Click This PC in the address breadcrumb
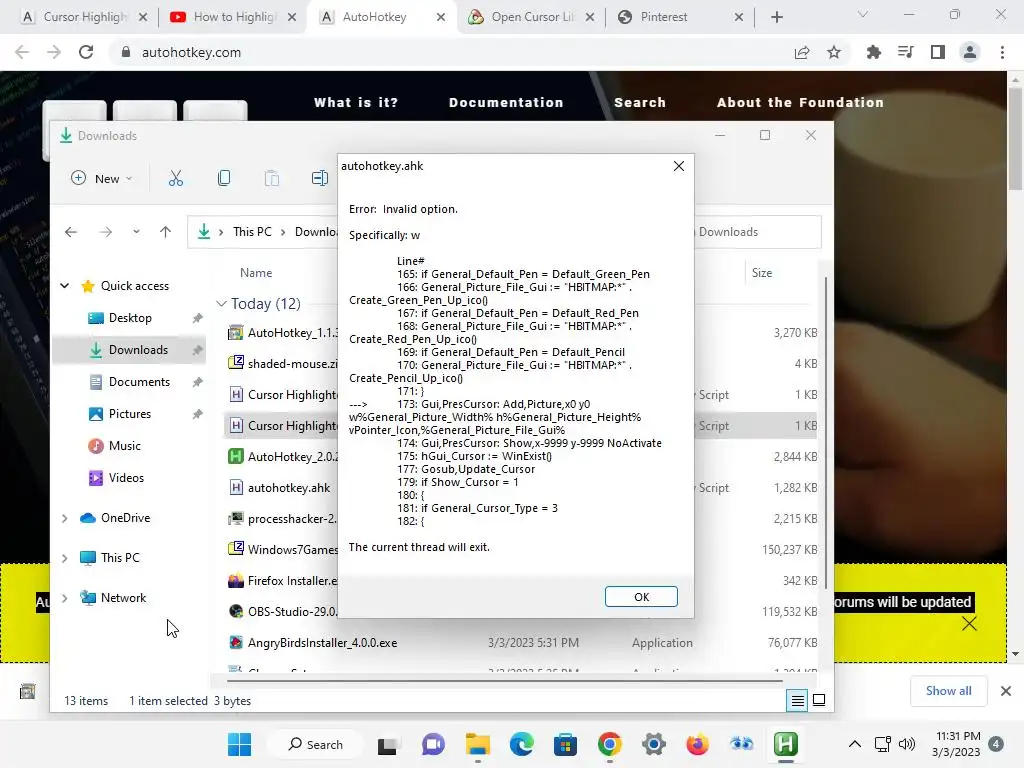The width and height of the screenshot is (1024, 768). coord(252,232)
